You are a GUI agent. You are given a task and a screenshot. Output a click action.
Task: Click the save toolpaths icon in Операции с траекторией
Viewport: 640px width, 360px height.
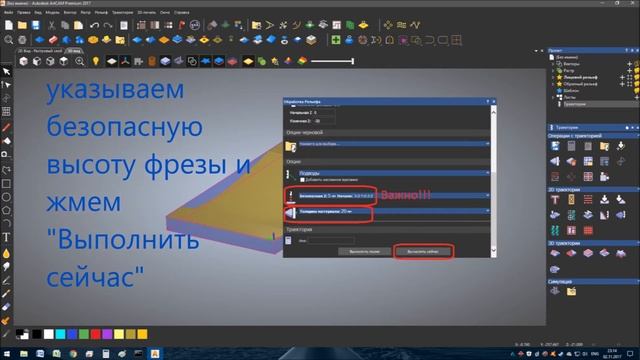[555, 146]
